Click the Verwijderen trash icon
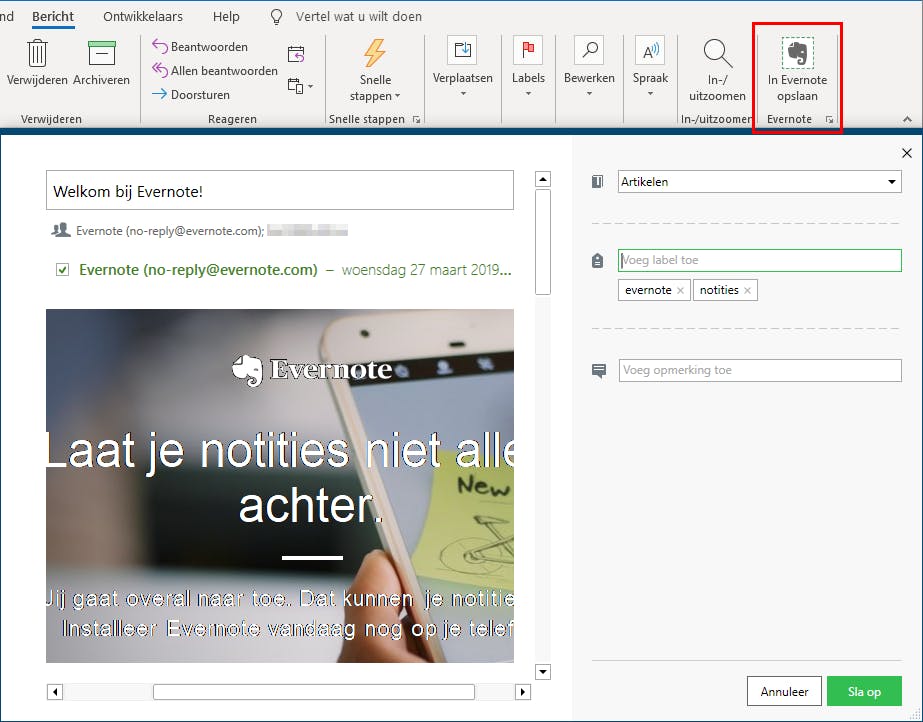Viewport: 923px width, 722px height. (37, 53)
